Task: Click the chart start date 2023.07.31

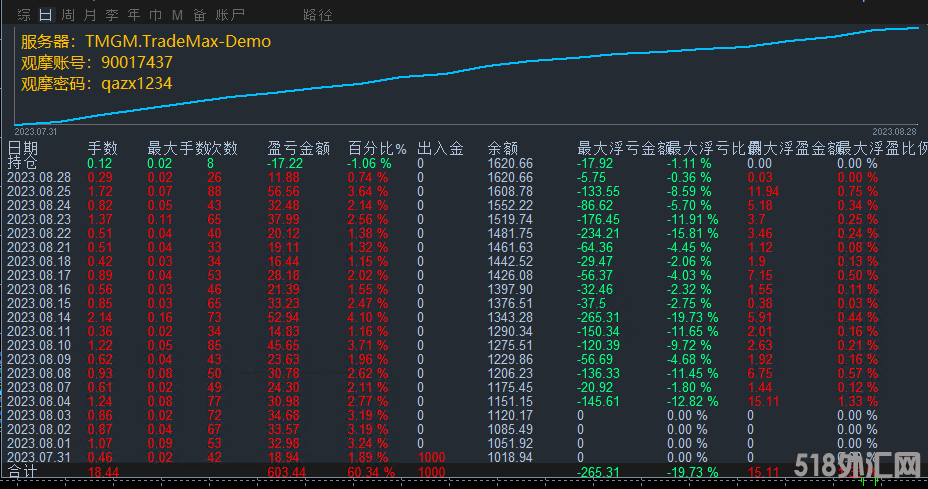Action: 36,131
